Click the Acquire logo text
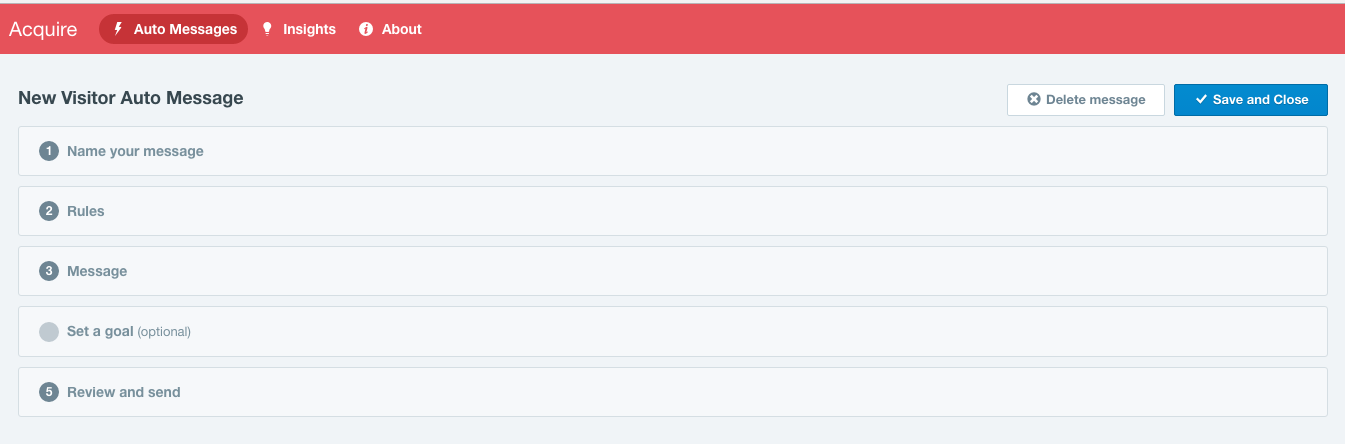The height and width of the screenshot is (444, 1345). tap(43, 29)
